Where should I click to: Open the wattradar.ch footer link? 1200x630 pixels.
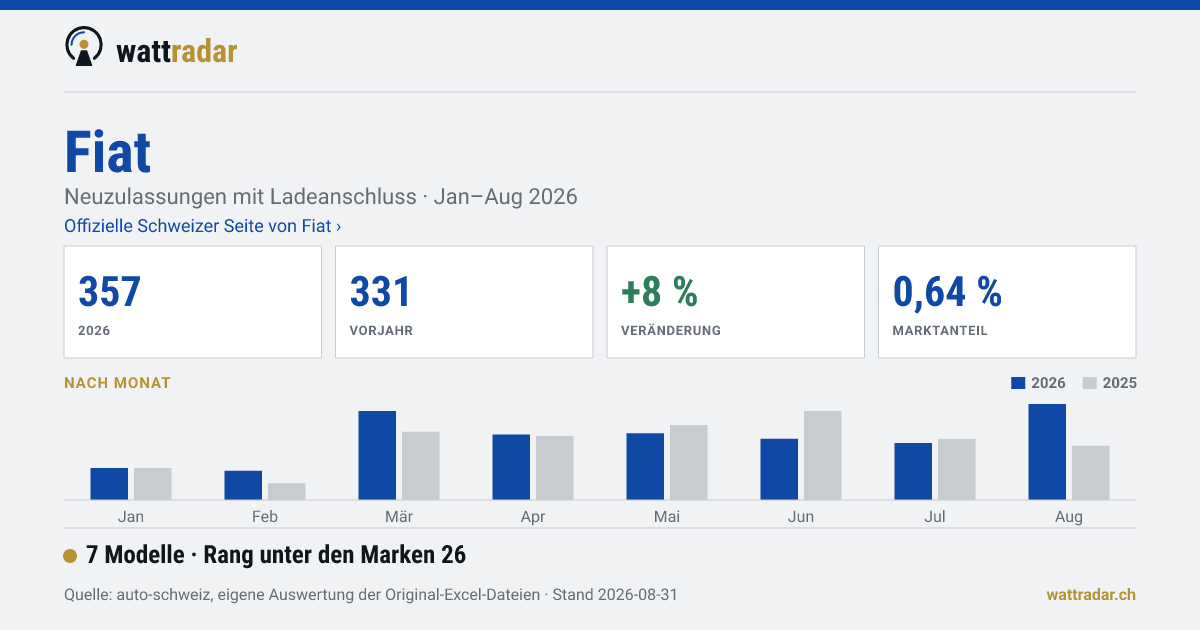click(x=1091, y=594)
